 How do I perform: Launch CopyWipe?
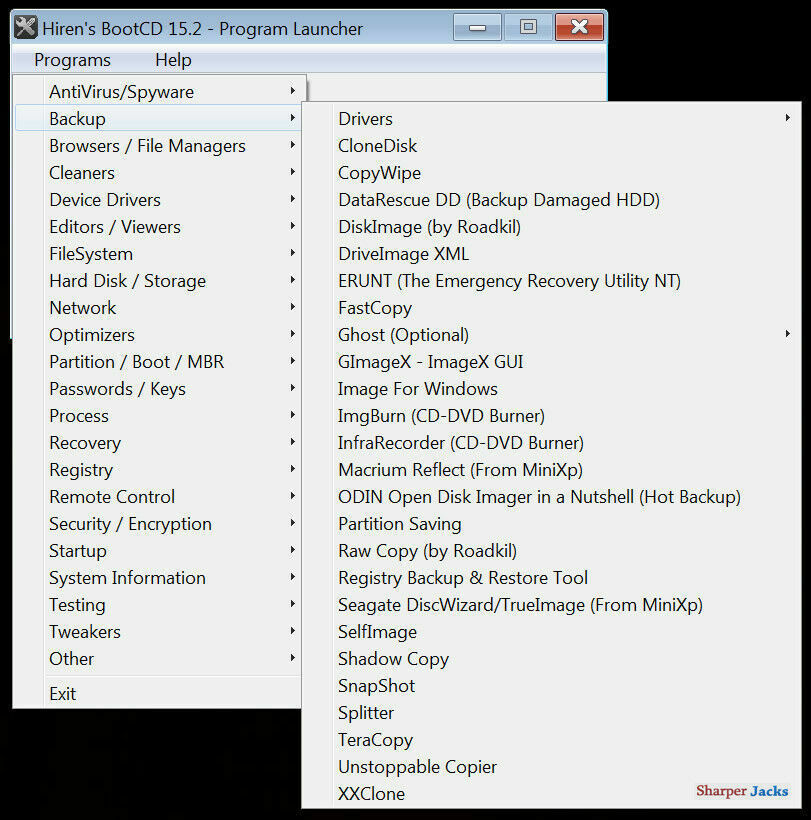point(552,173)
